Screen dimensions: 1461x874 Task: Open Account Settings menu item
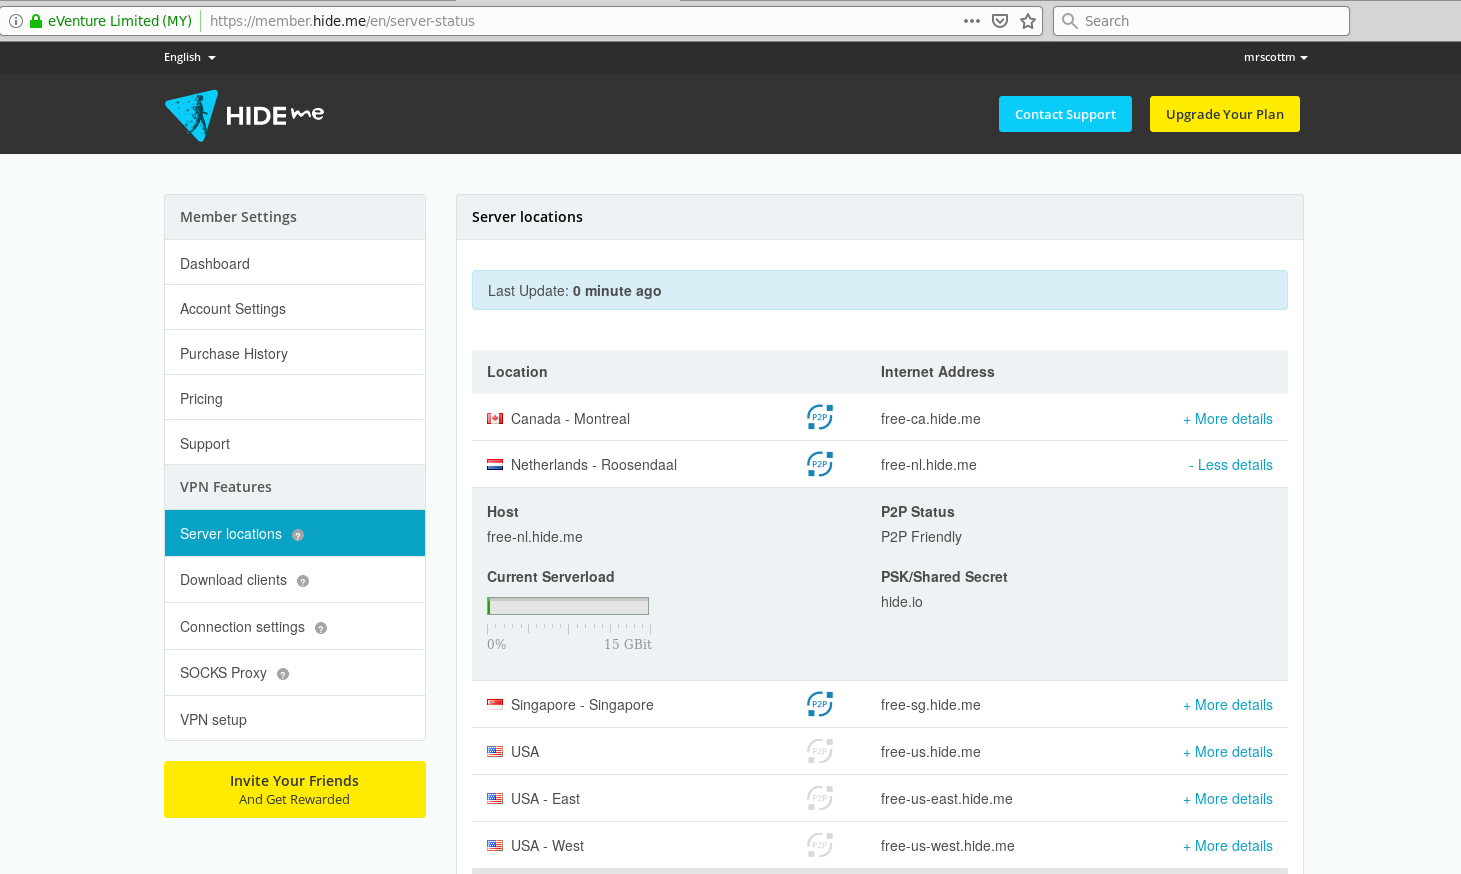(295, 308)
